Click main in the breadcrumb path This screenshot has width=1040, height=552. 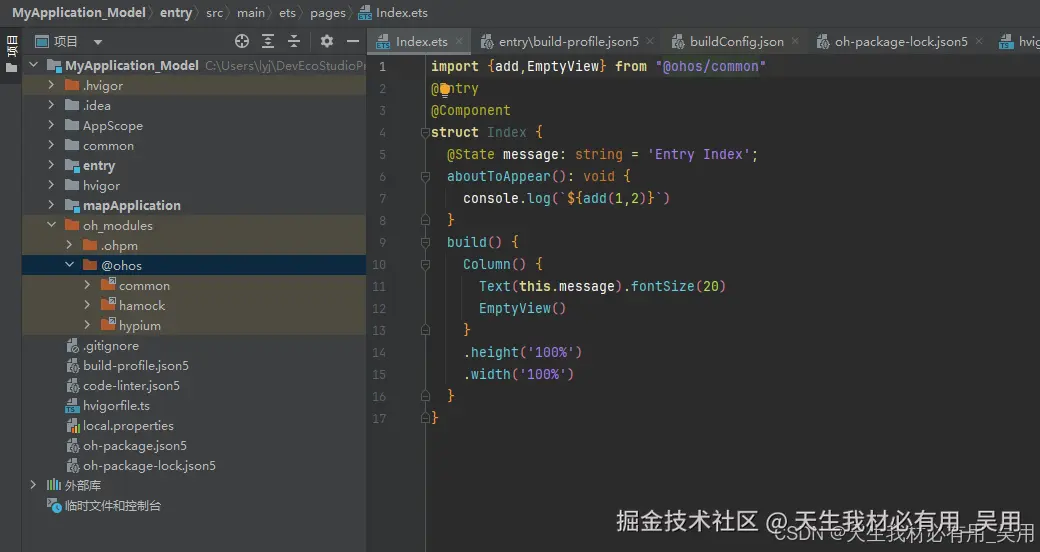pyautogui.click(x=251, y=13)
